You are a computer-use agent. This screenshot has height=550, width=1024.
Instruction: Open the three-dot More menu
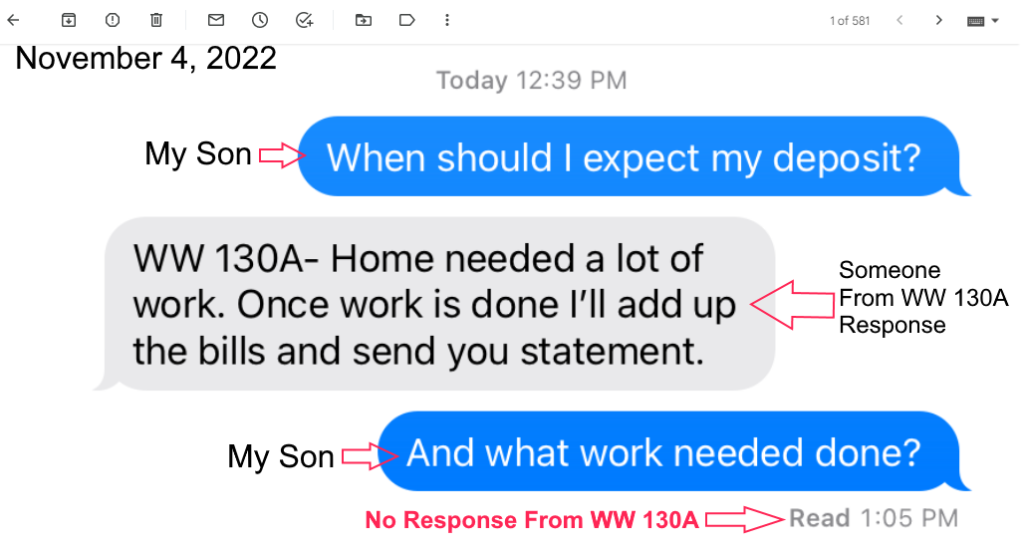447,20
